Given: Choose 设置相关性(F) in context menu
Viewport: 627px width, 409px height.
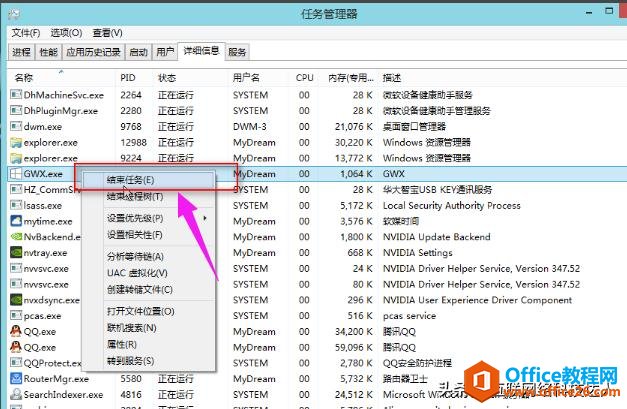Looking at the screenshot, I should click(148, 235).
